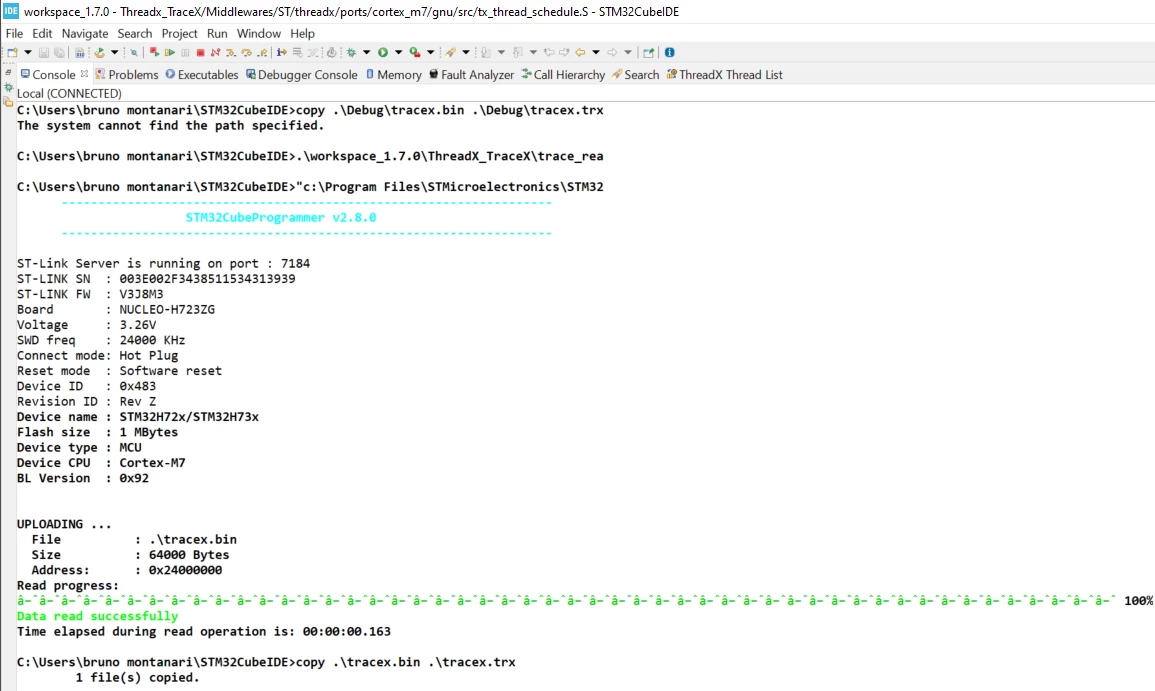Screen dimensions: 1155x691
Task: Open the flashlight Search dropdown arrow
Action: pos(466,52)
